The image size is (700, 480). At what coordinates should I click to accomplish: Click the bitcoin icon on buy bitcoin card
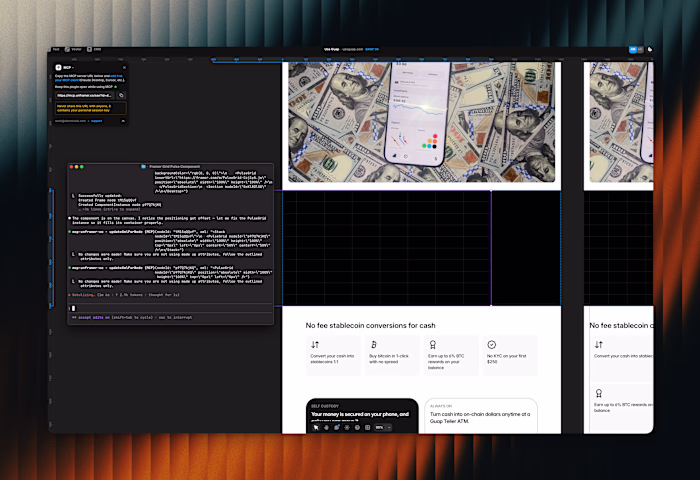pos(374,345)
